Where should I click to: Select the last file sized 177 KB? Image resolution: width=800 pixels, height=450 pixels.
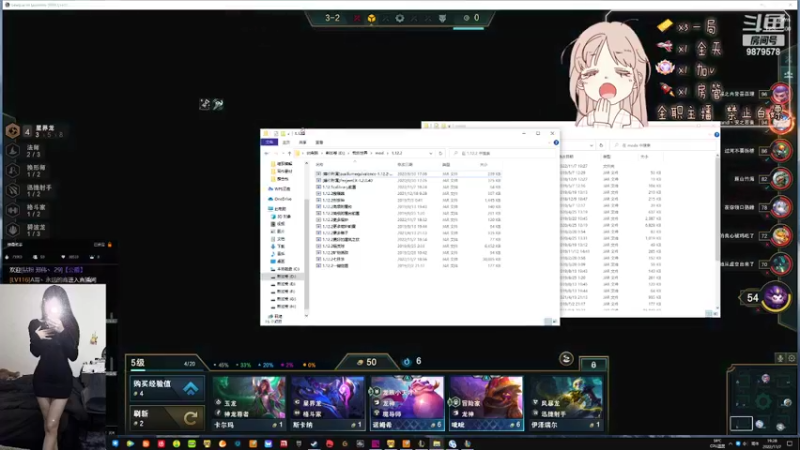(408, 266)
